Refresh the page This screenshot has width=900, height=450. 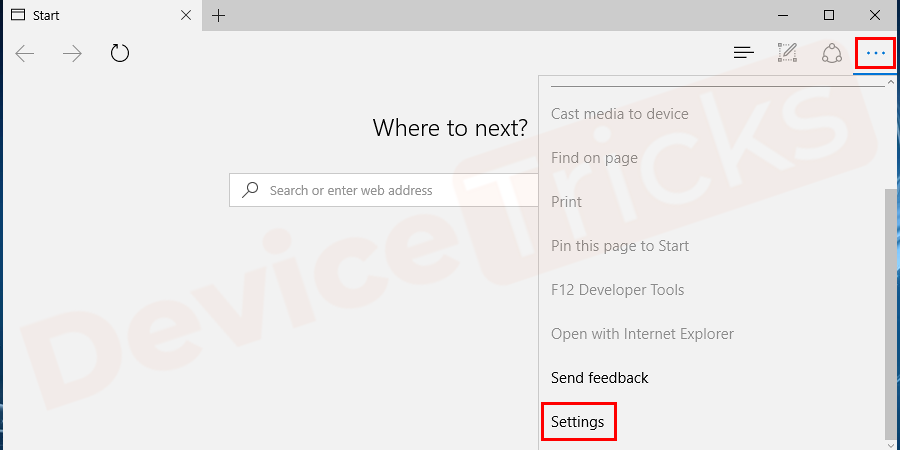120,53
